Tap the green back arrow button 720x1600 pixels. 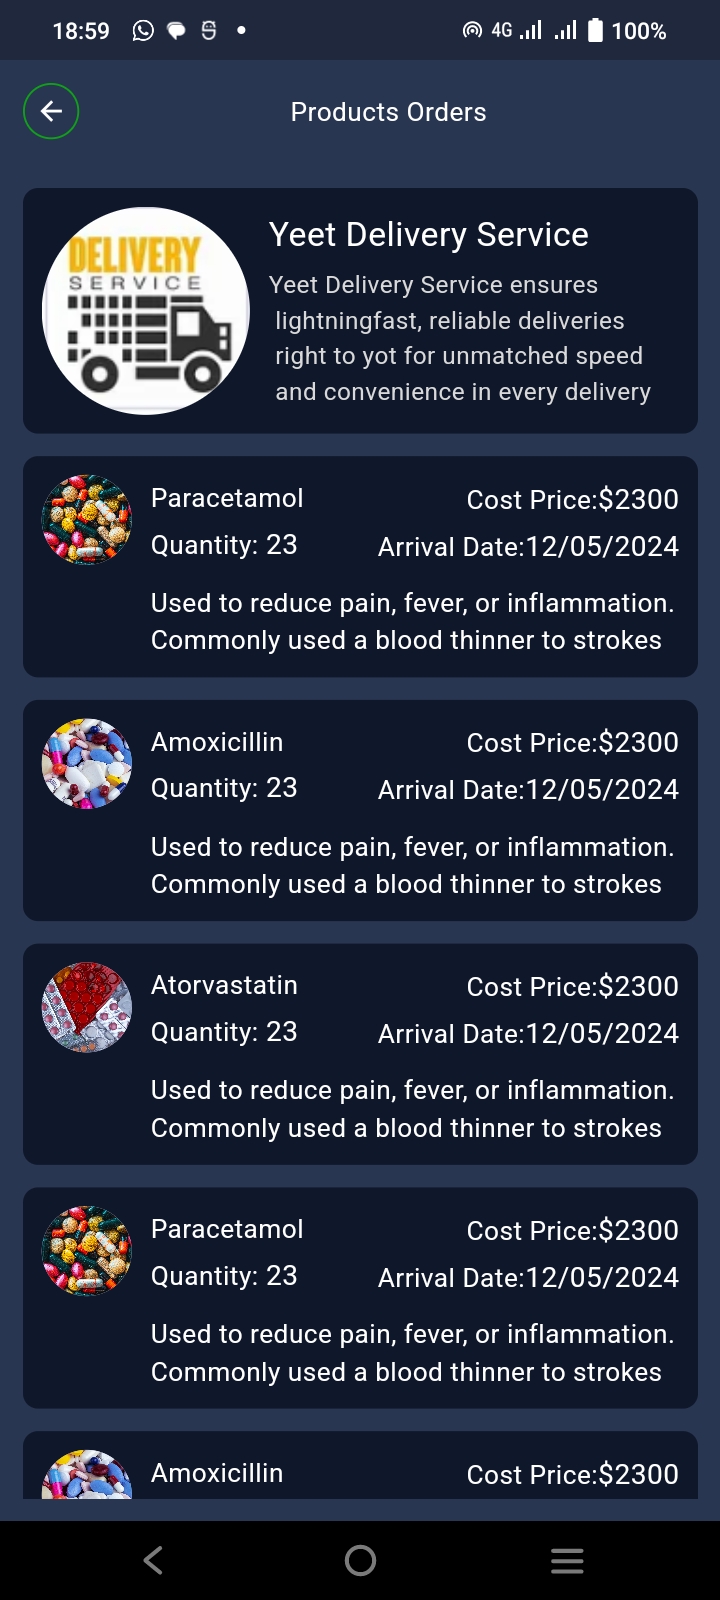point(51,111)
